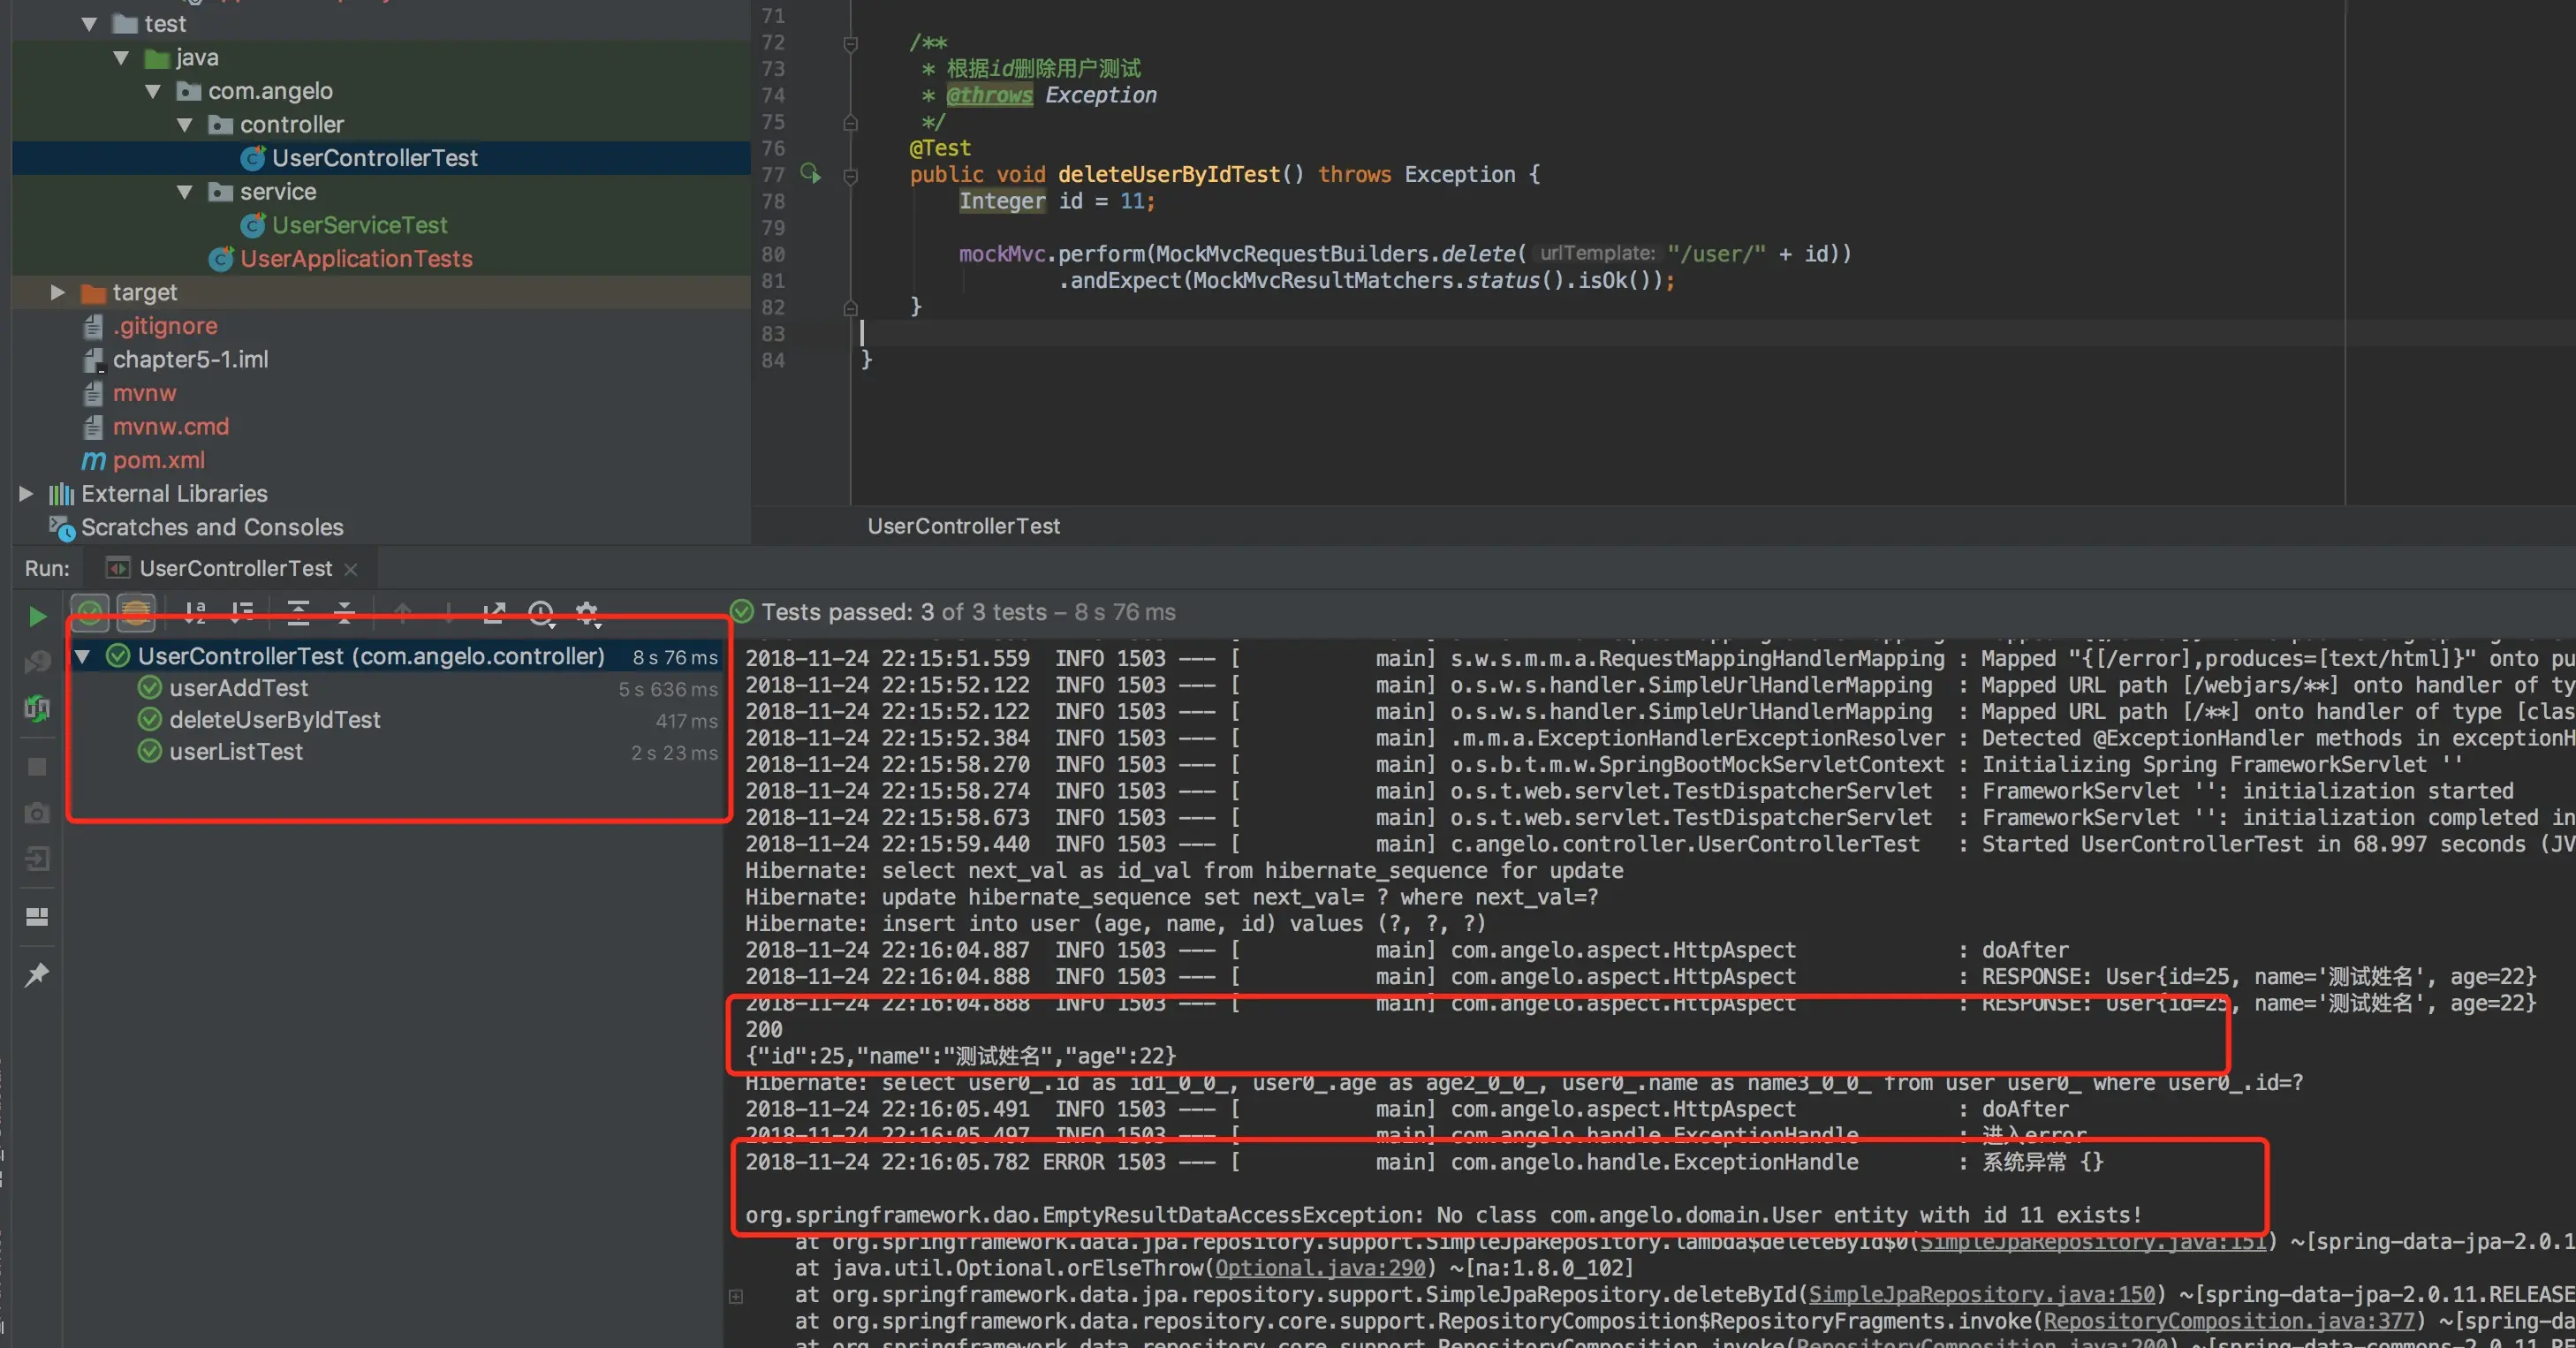Toggle sort tests by duration

pos(242,612)
